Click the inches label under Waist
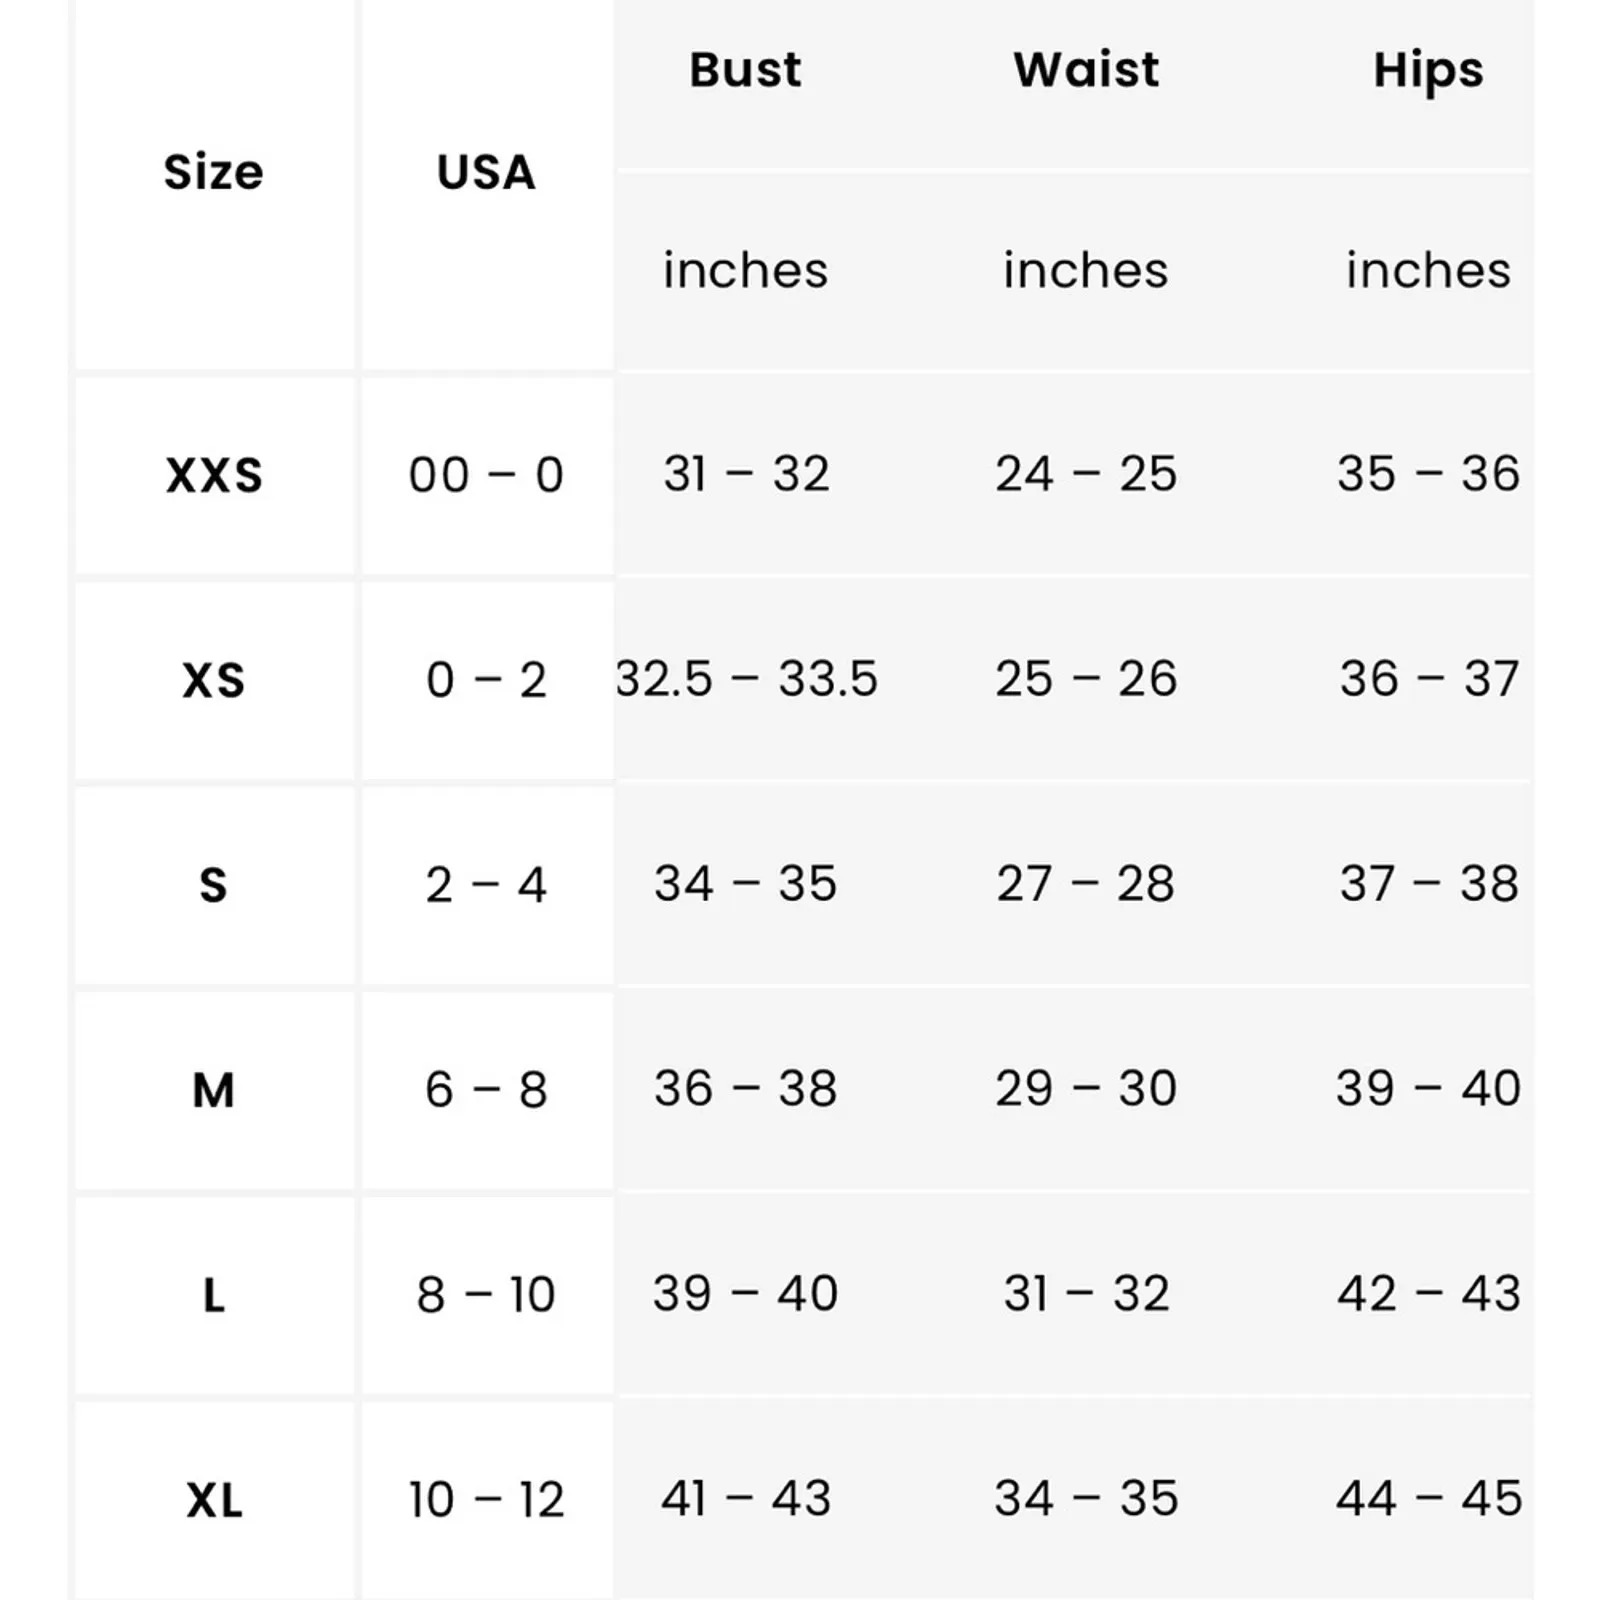 point(1086,270)
